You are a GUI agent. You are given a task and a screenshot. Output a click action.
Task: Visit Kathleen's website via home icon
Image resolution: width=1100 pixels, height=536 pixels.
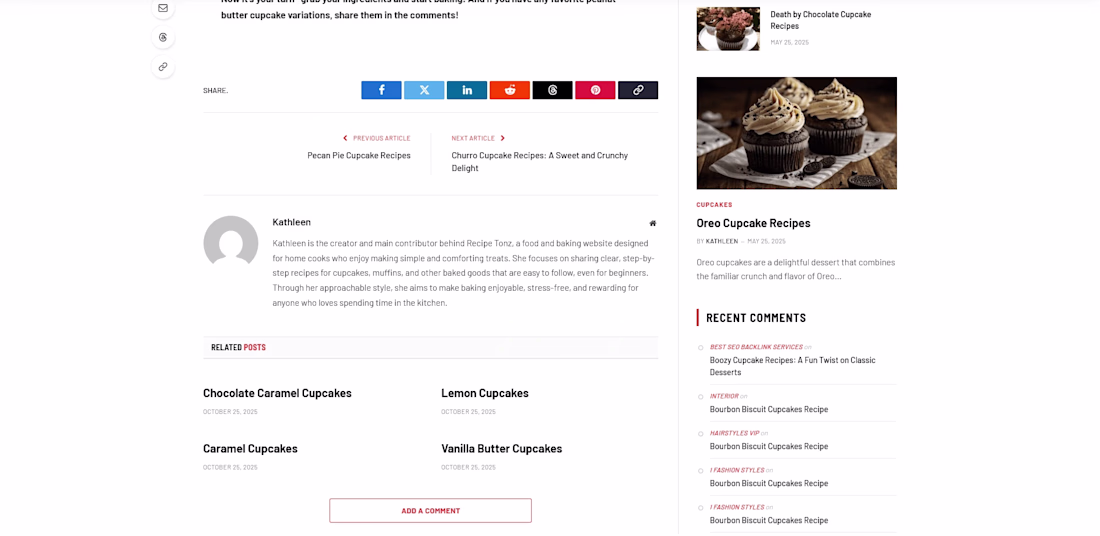[x=652, y=223]
